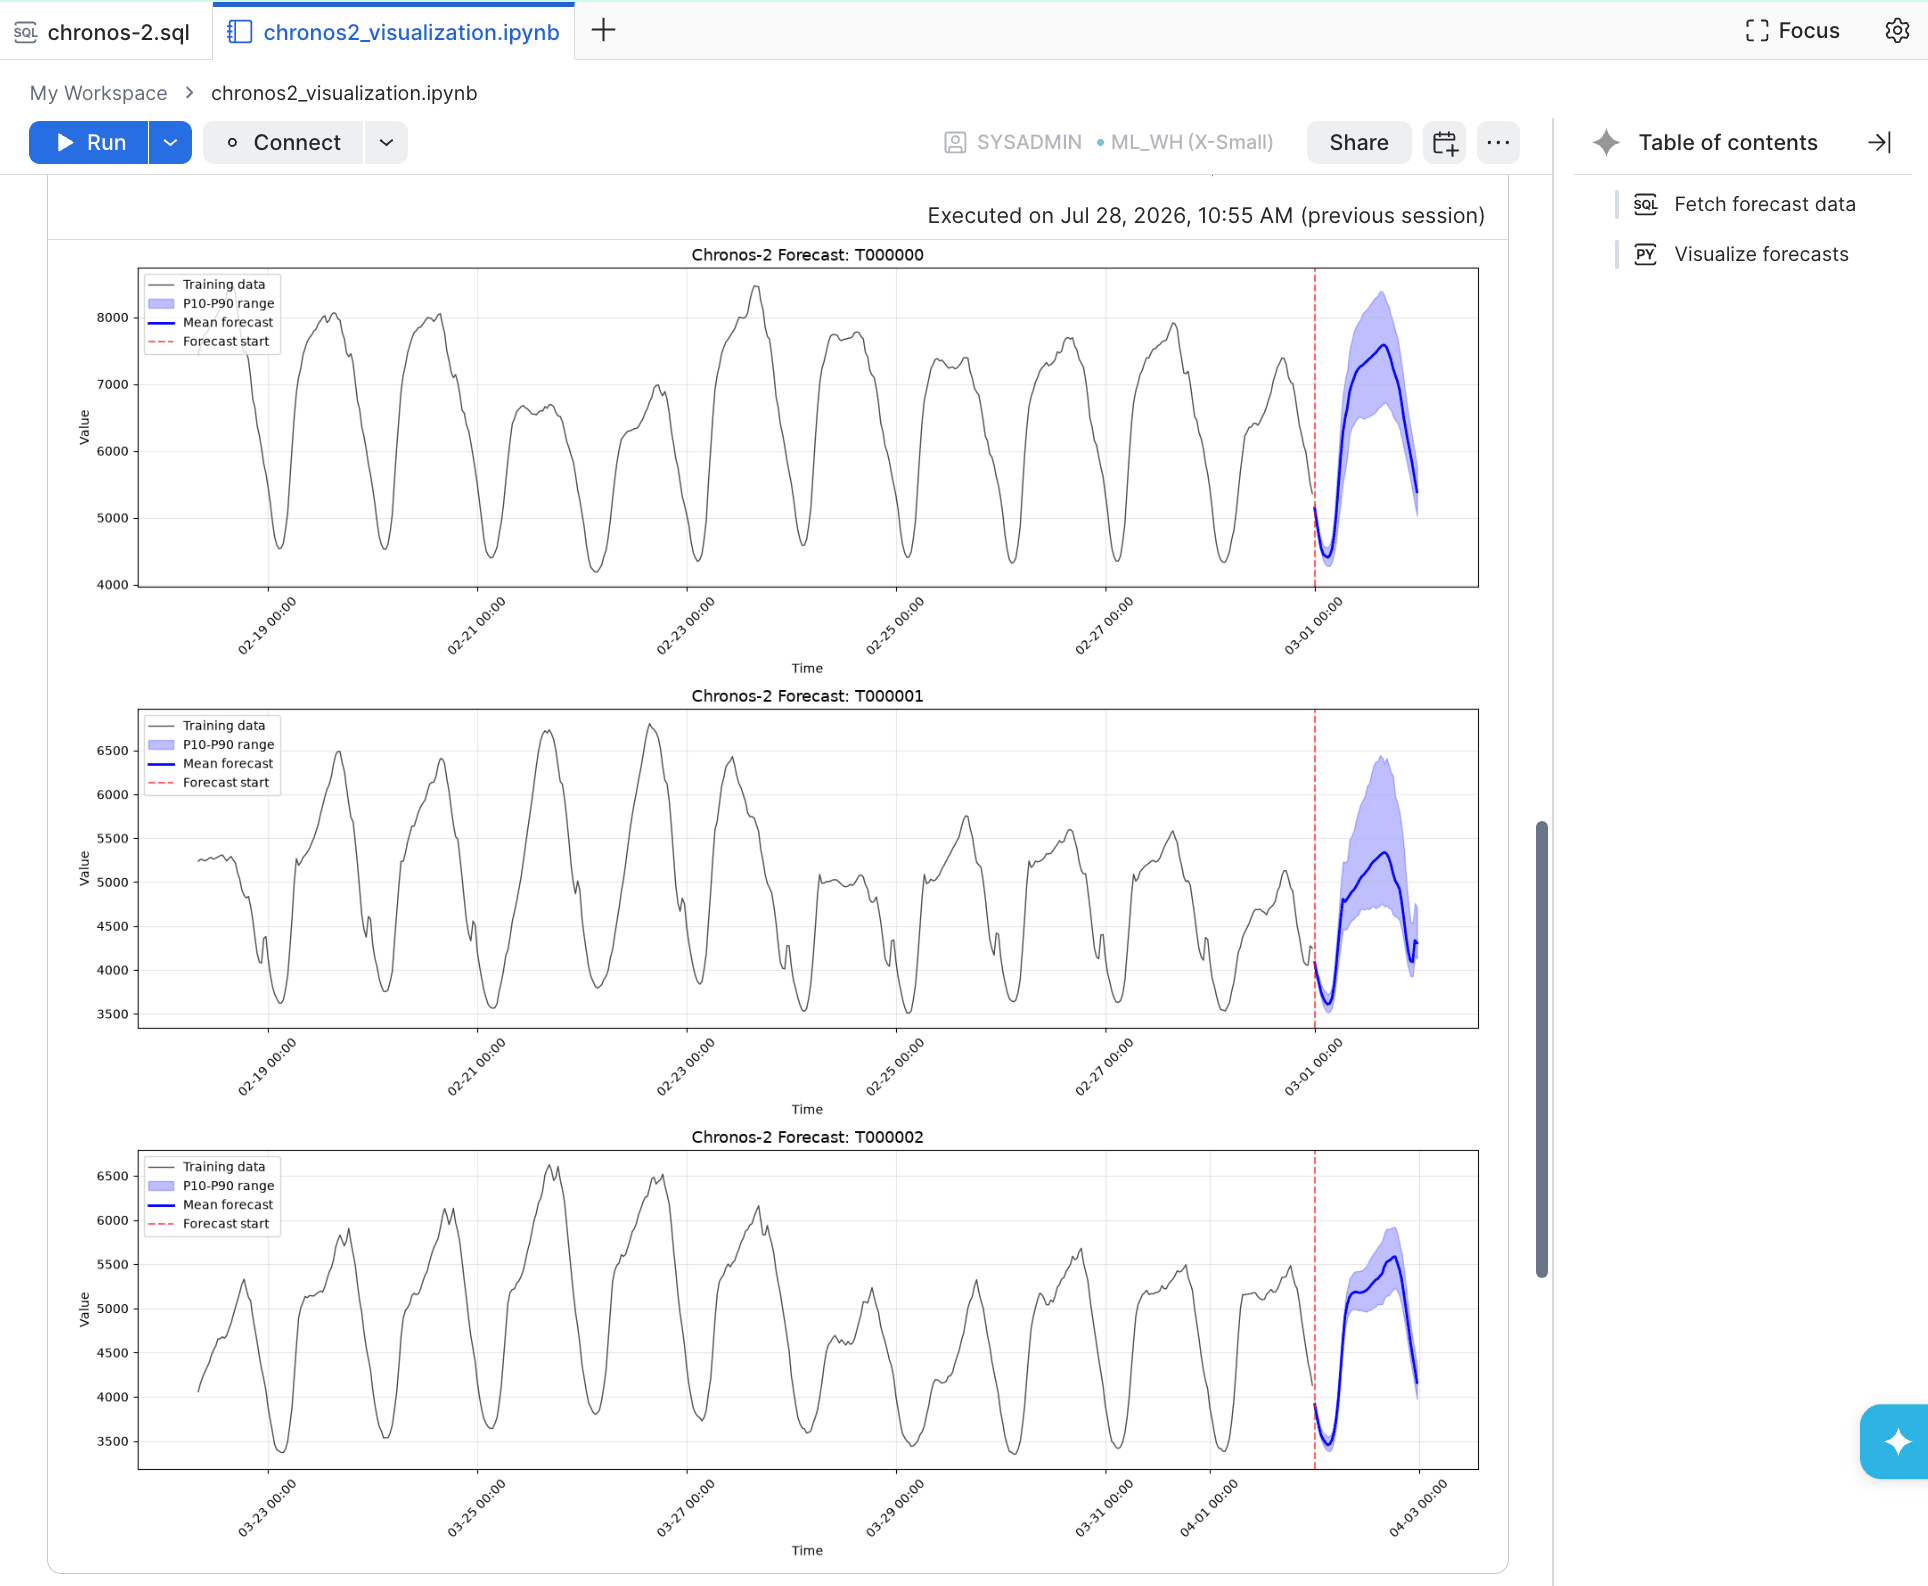Click the PY icon beside Visualize forecasts
Viewport: 1928px width, 1586px height.
coord(1645,255)
